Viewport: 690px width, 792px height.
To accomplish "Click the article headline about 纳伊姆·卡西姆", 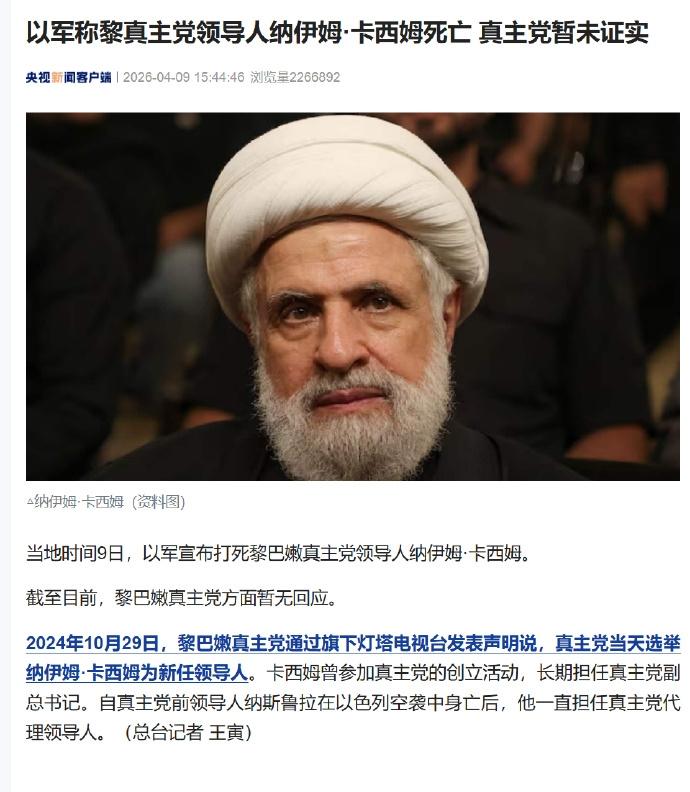I will click(x=337, y=33).
